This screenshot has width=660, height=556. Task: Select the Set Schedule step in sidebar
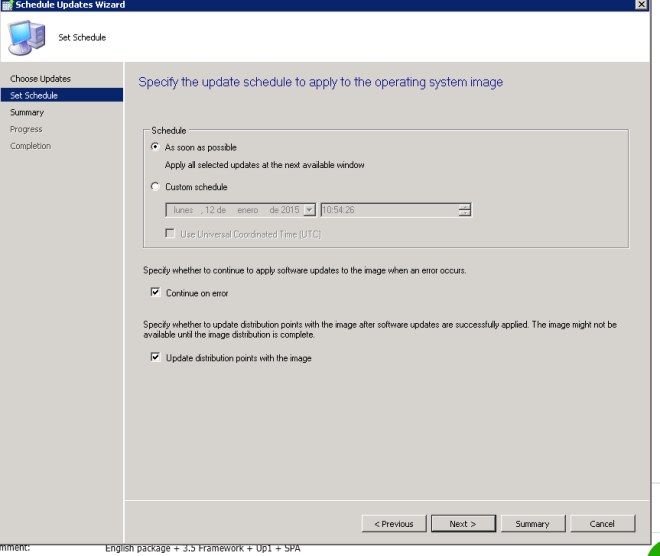[x=34, y=95]
